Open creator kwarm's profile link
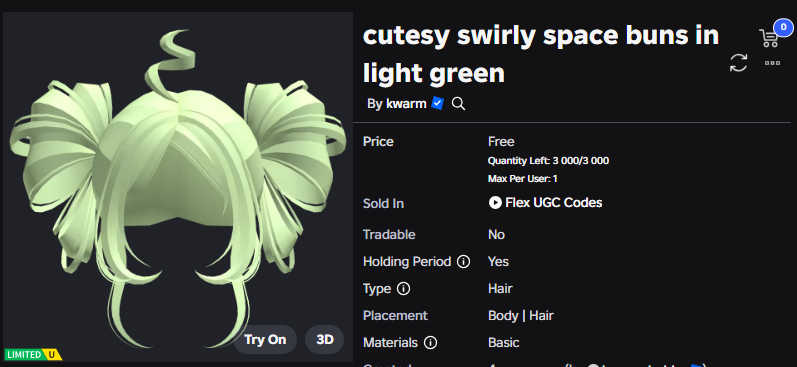The width and height of the screenshot is (797, 367). 406,104
